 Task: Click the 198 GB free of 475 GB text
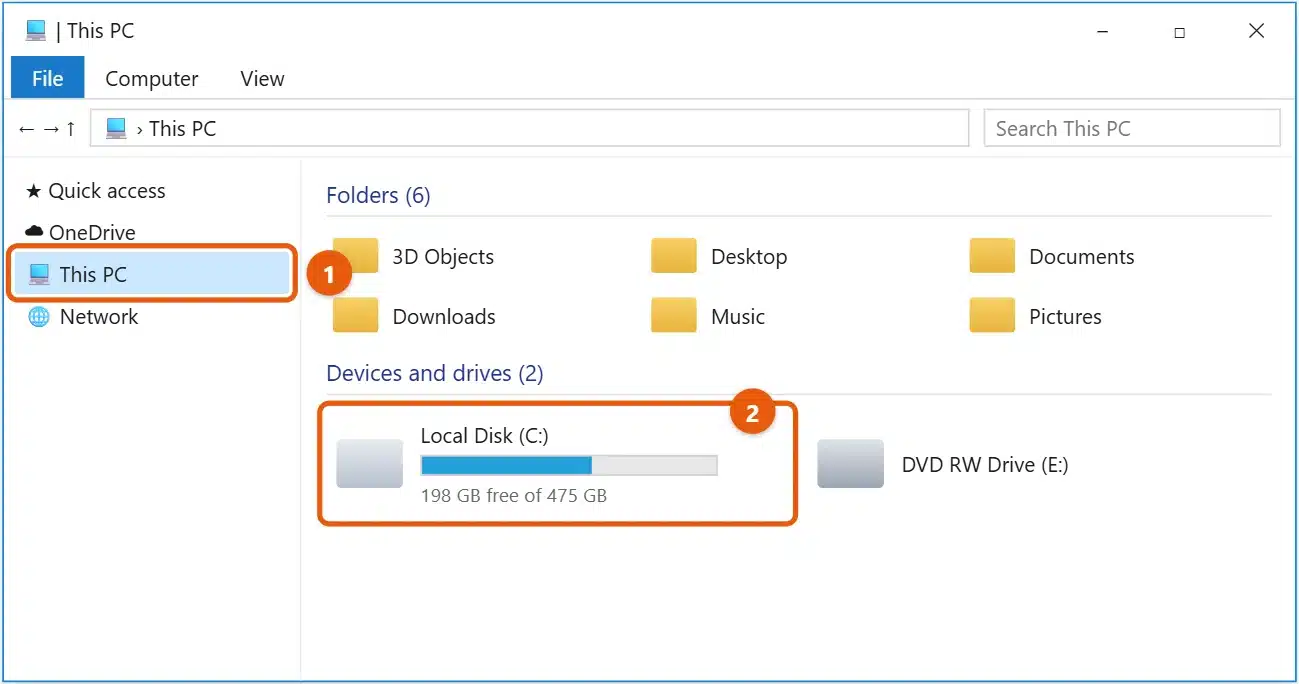514,495
